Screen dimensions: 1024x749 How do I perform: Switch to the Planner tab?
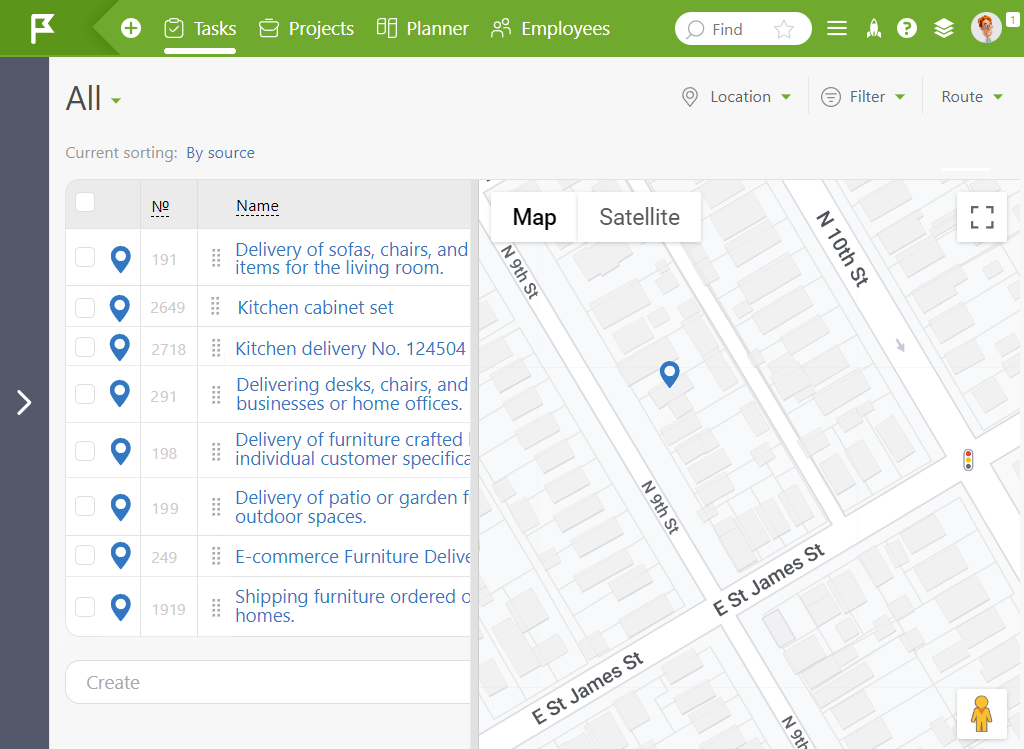click(x=423, y=29)
